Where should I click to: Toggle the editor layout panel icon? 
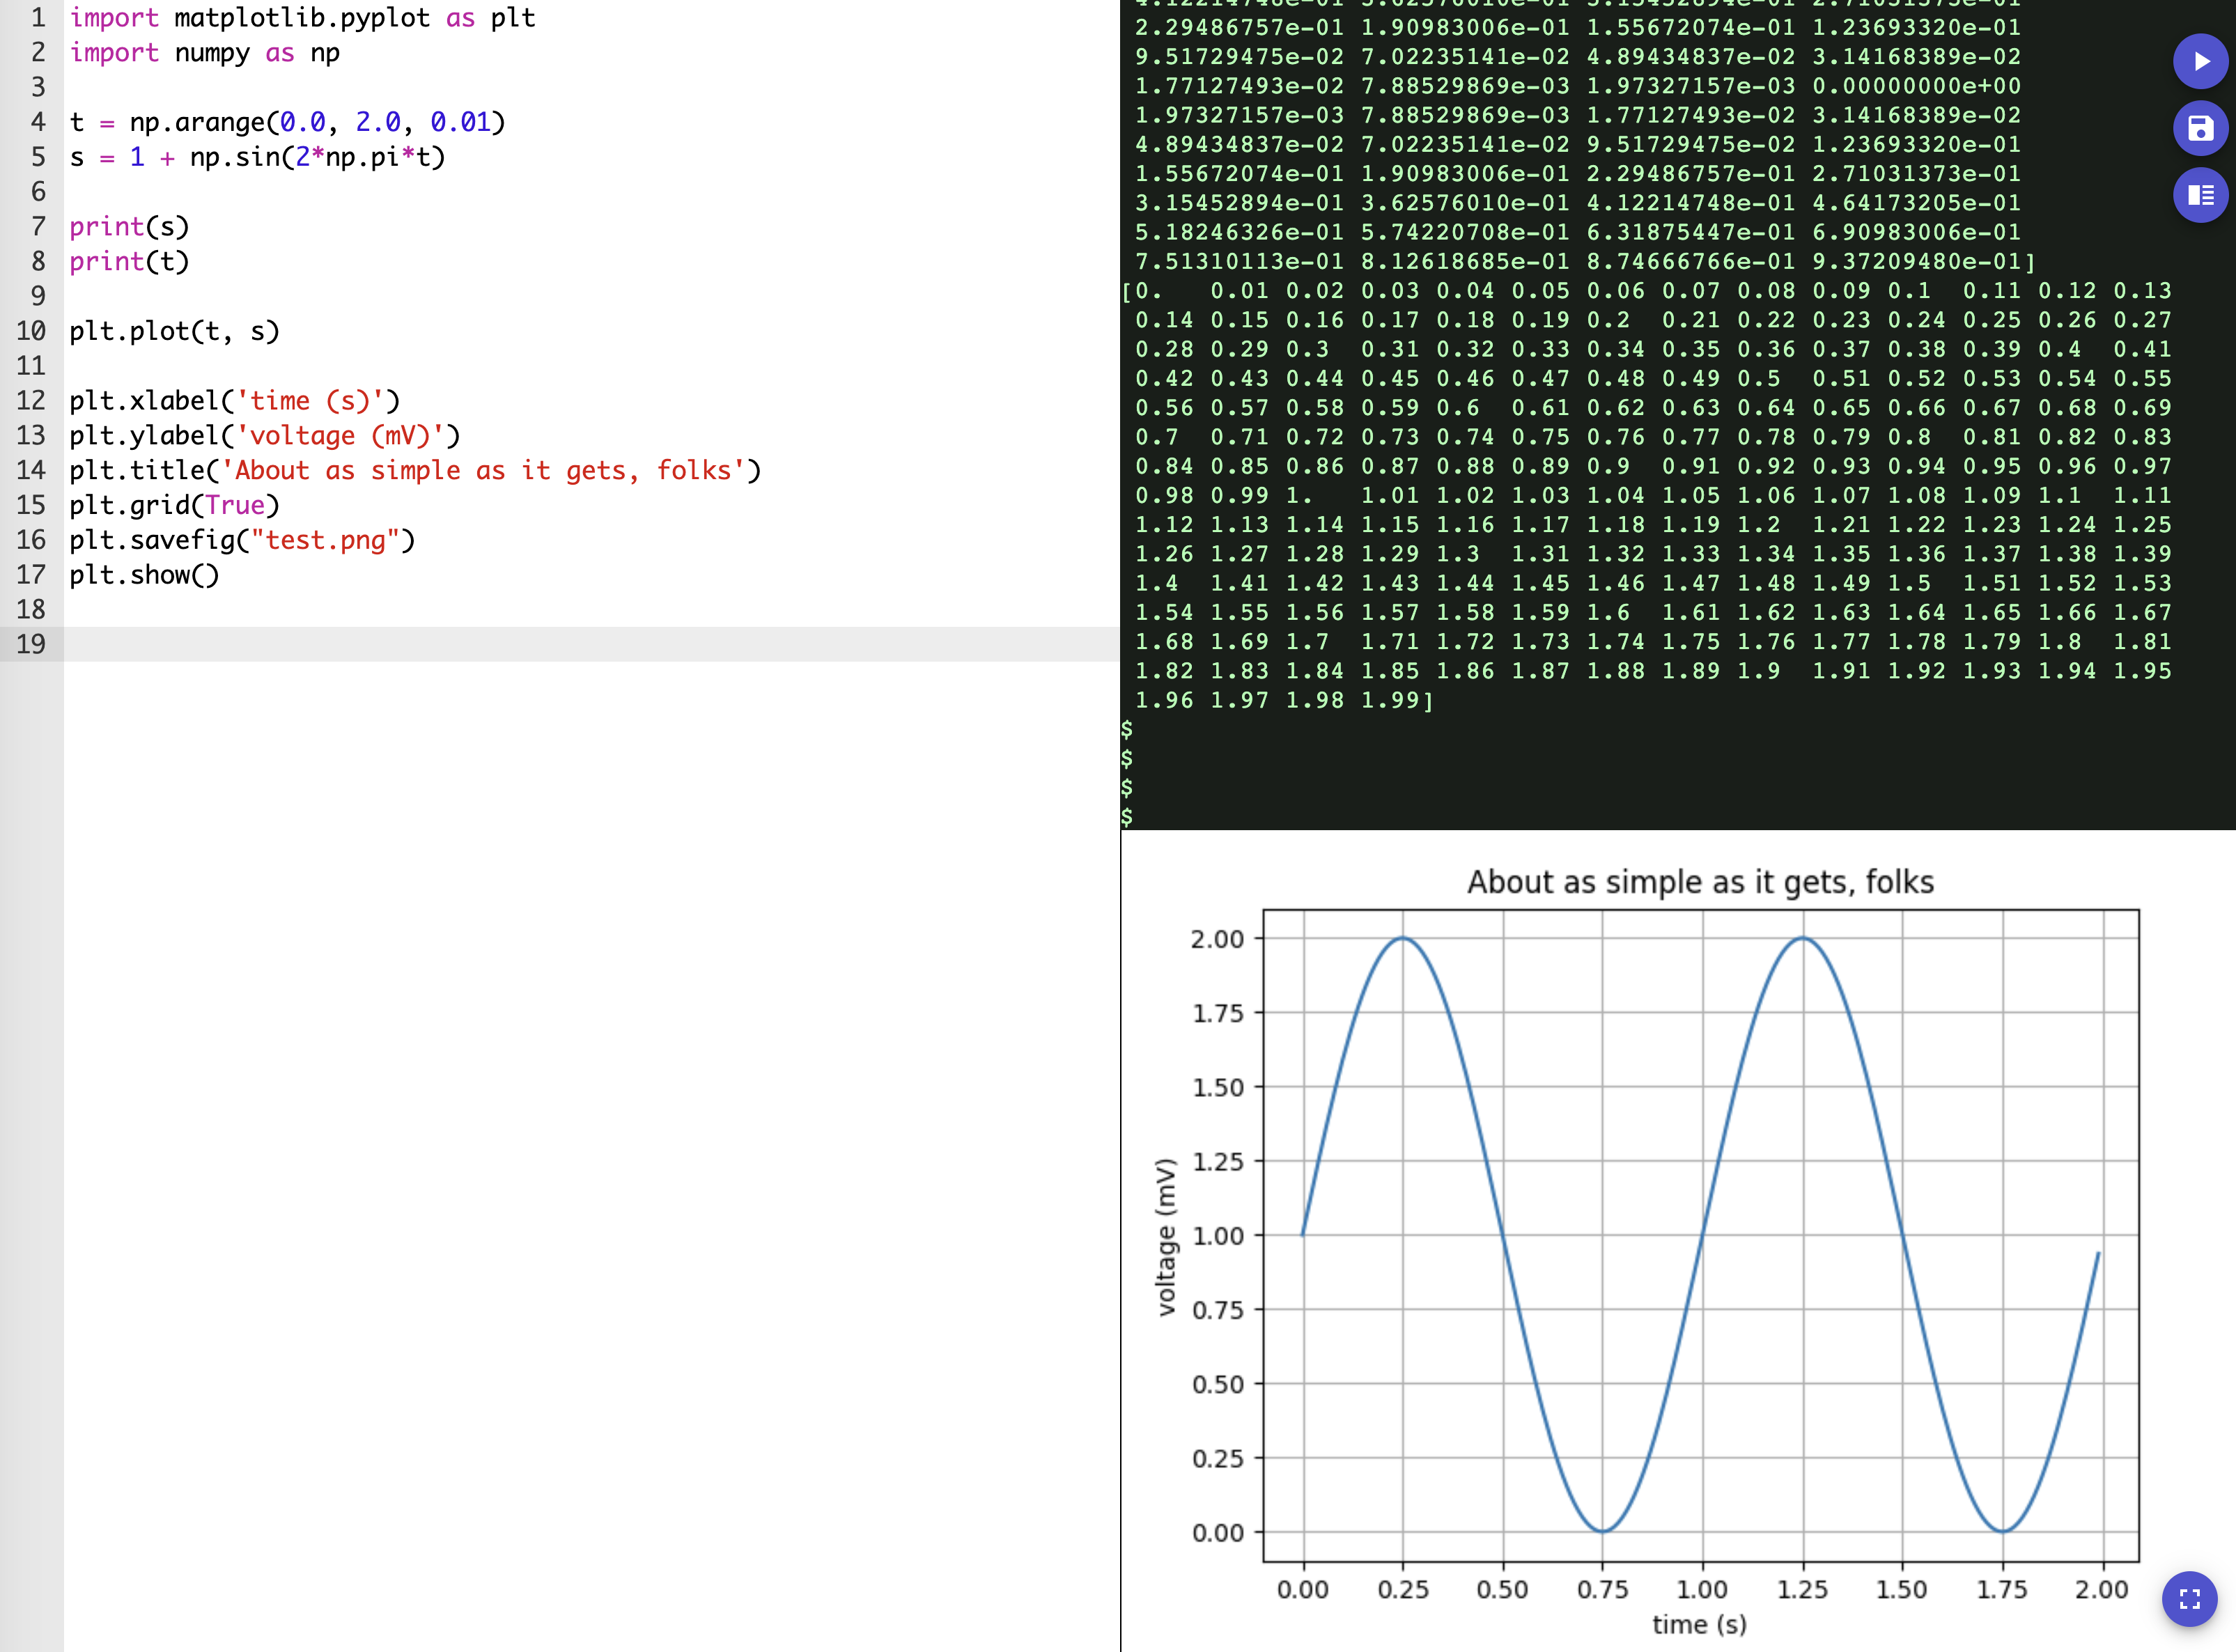[x=2200, y=195]
